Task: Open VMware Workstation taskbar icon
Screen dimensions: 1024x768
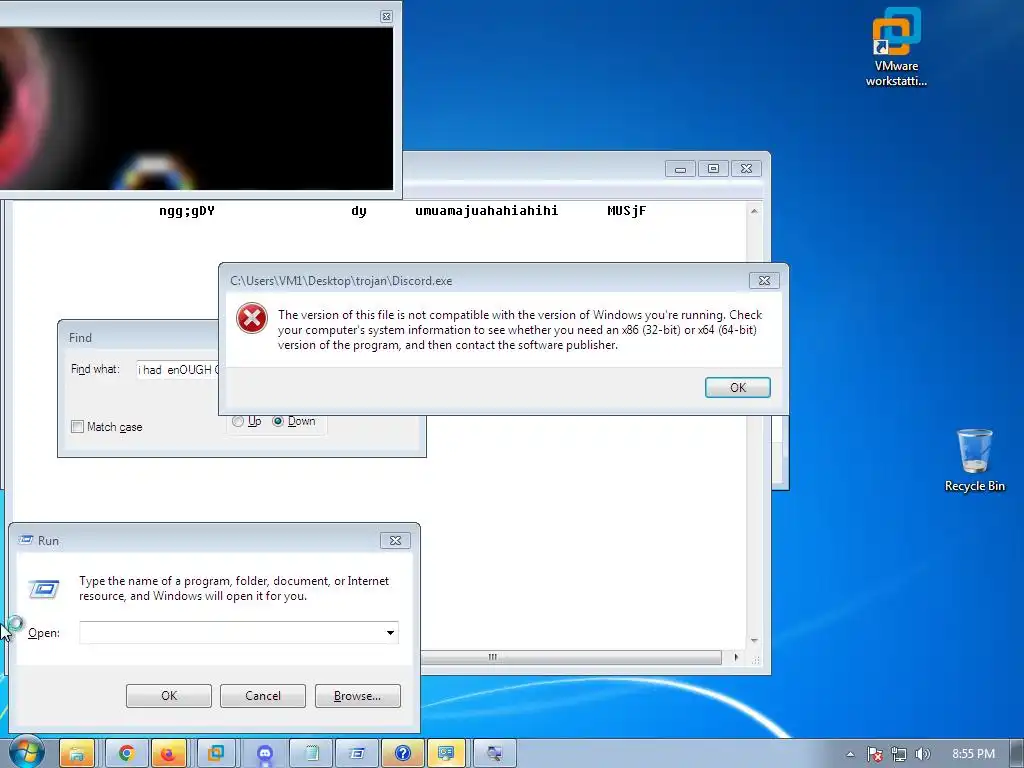Action: click(216, 754)
